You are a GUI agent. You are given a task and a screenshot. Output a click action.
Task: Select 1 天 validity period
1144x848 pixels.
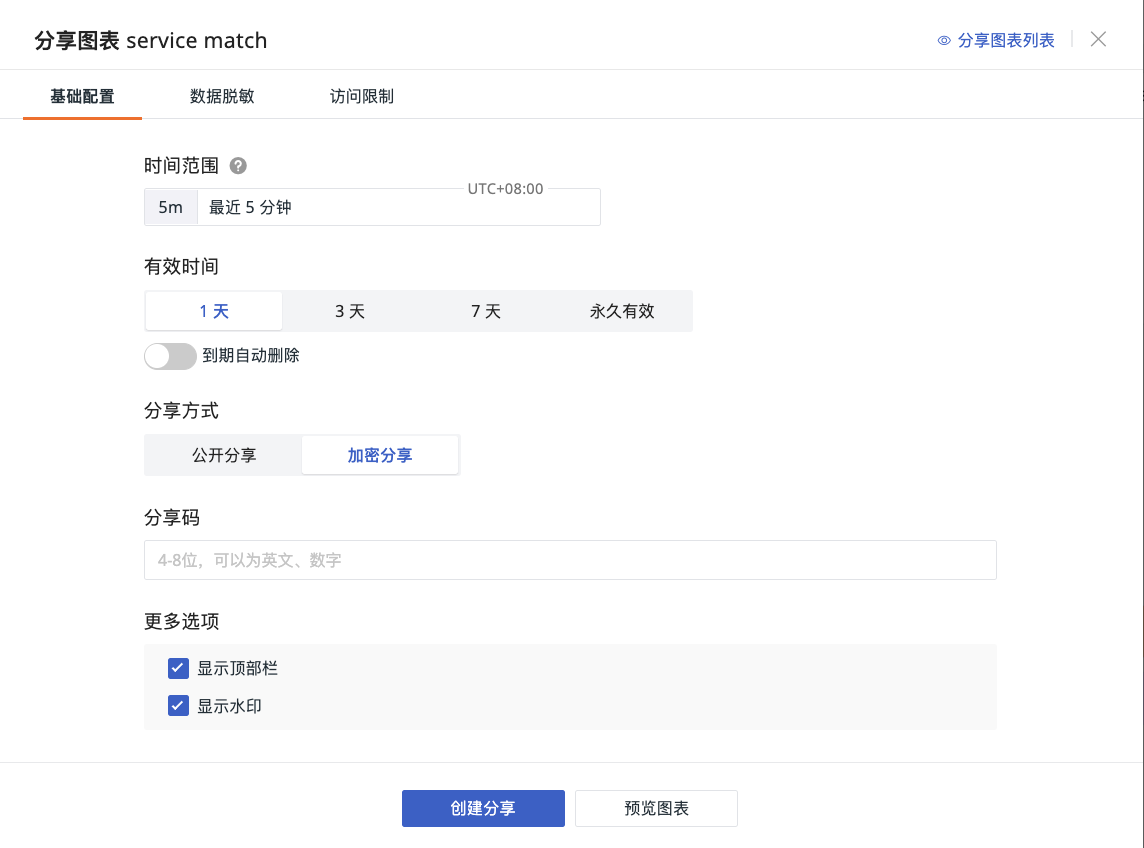click(x=214, y=311)
